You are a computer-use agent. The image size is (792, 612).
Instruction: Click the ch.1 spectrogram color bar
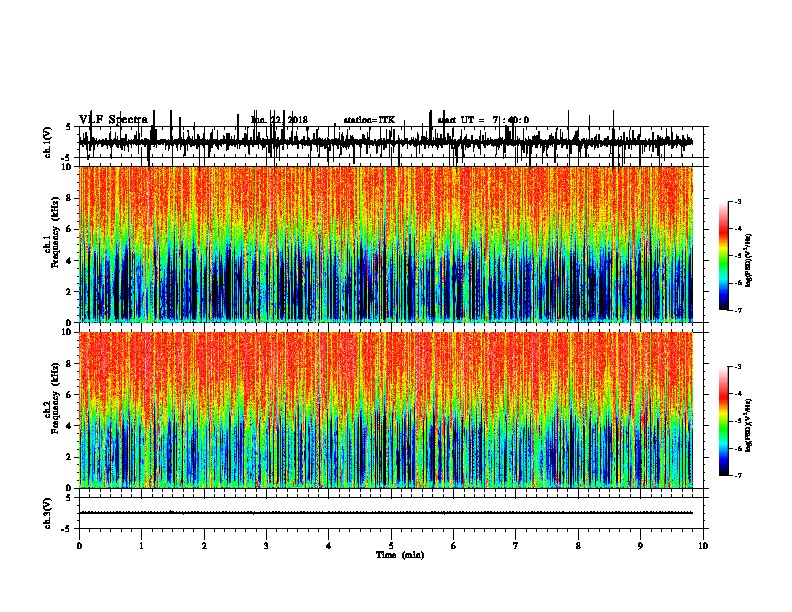click(x=723, y=256)
